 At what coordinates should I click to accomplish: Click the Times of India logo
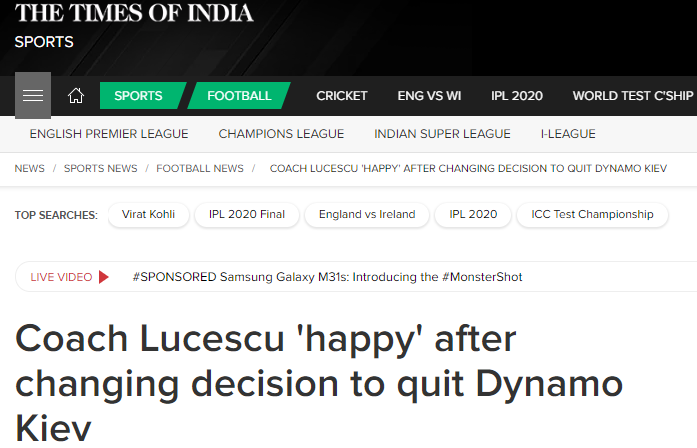[x=134, y=12]
